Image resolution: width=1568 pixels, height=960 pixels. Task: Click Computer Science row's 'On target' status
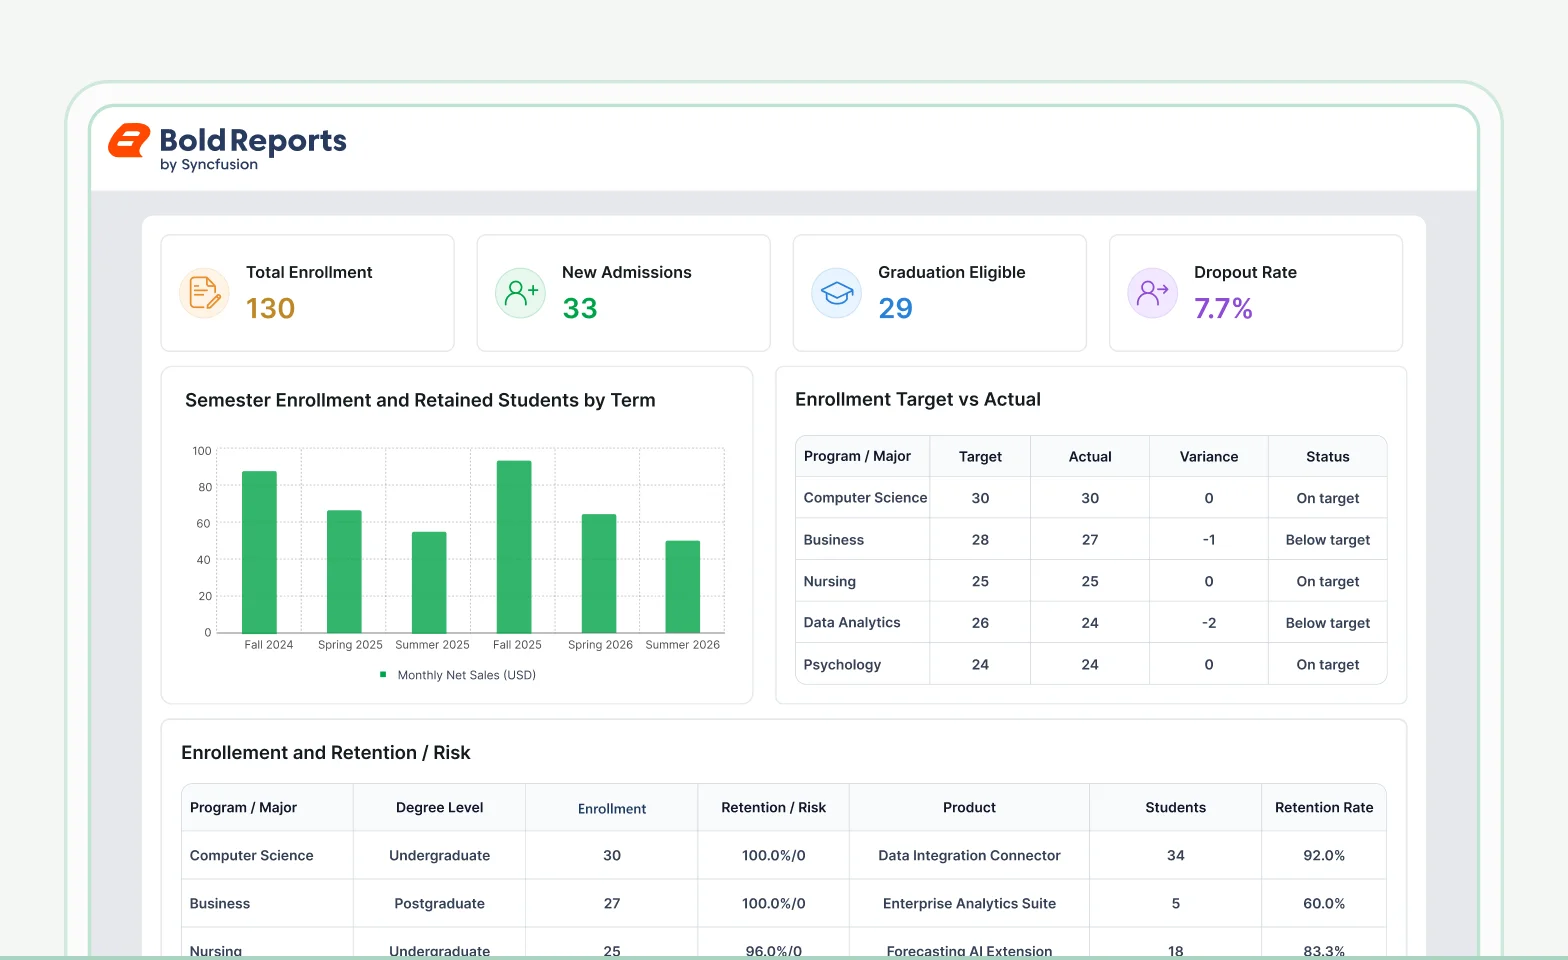pos(1328,498)
